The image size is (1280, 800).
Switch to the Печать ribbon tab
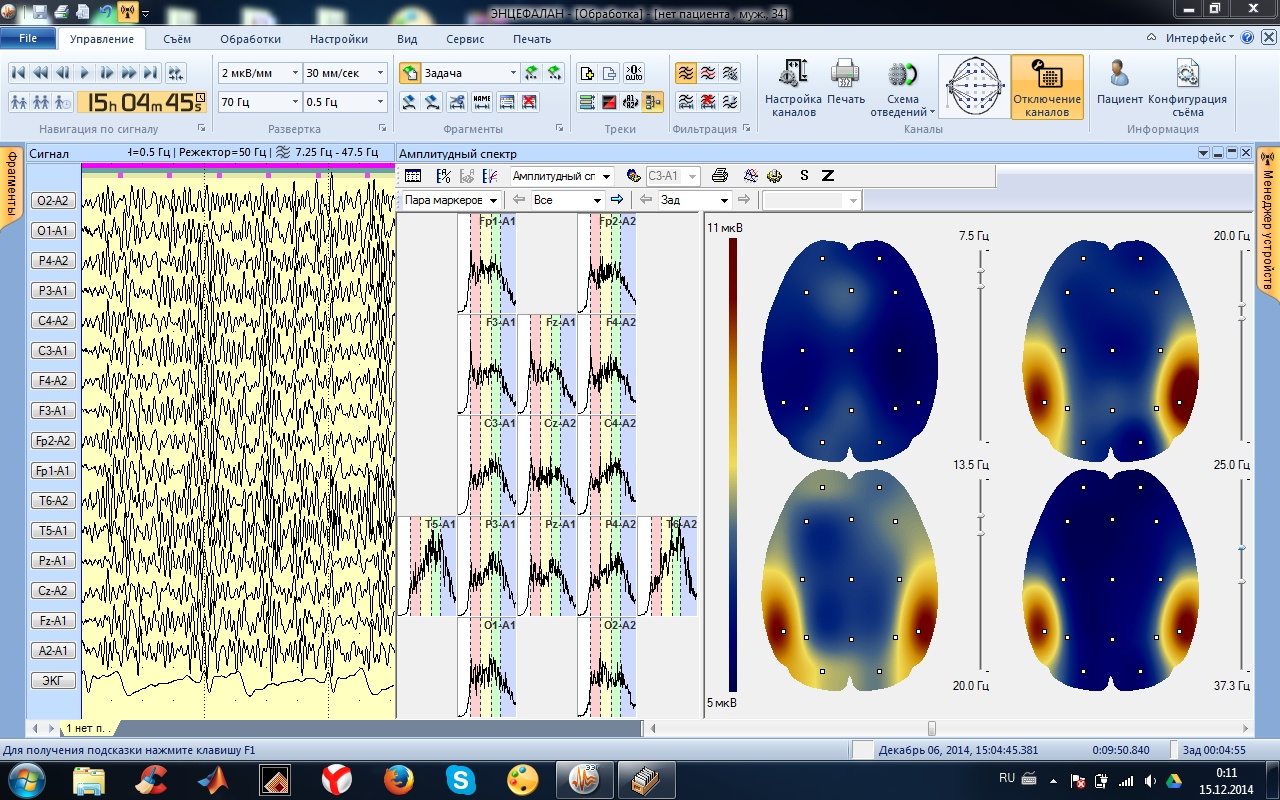[x=532, y=39]
